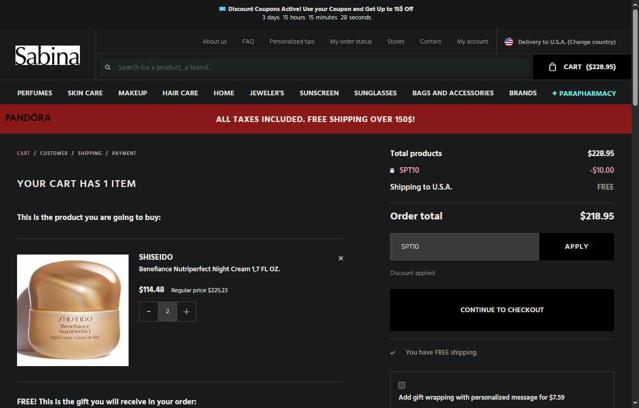Open the FAQ link
Image resolution: width=639 pixels, height=408 pixels.
click(248, 42)
